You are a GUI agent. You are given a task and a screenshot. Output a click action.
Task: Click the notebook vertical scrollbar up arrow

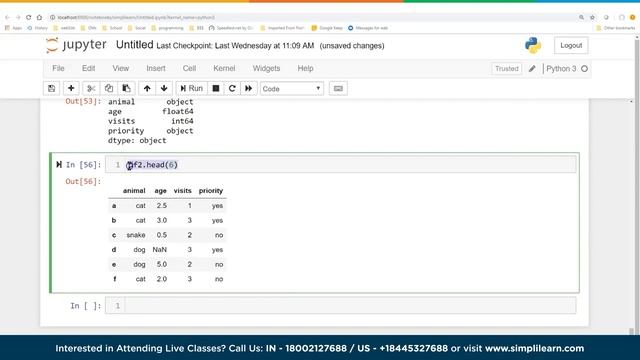(631, 101)
